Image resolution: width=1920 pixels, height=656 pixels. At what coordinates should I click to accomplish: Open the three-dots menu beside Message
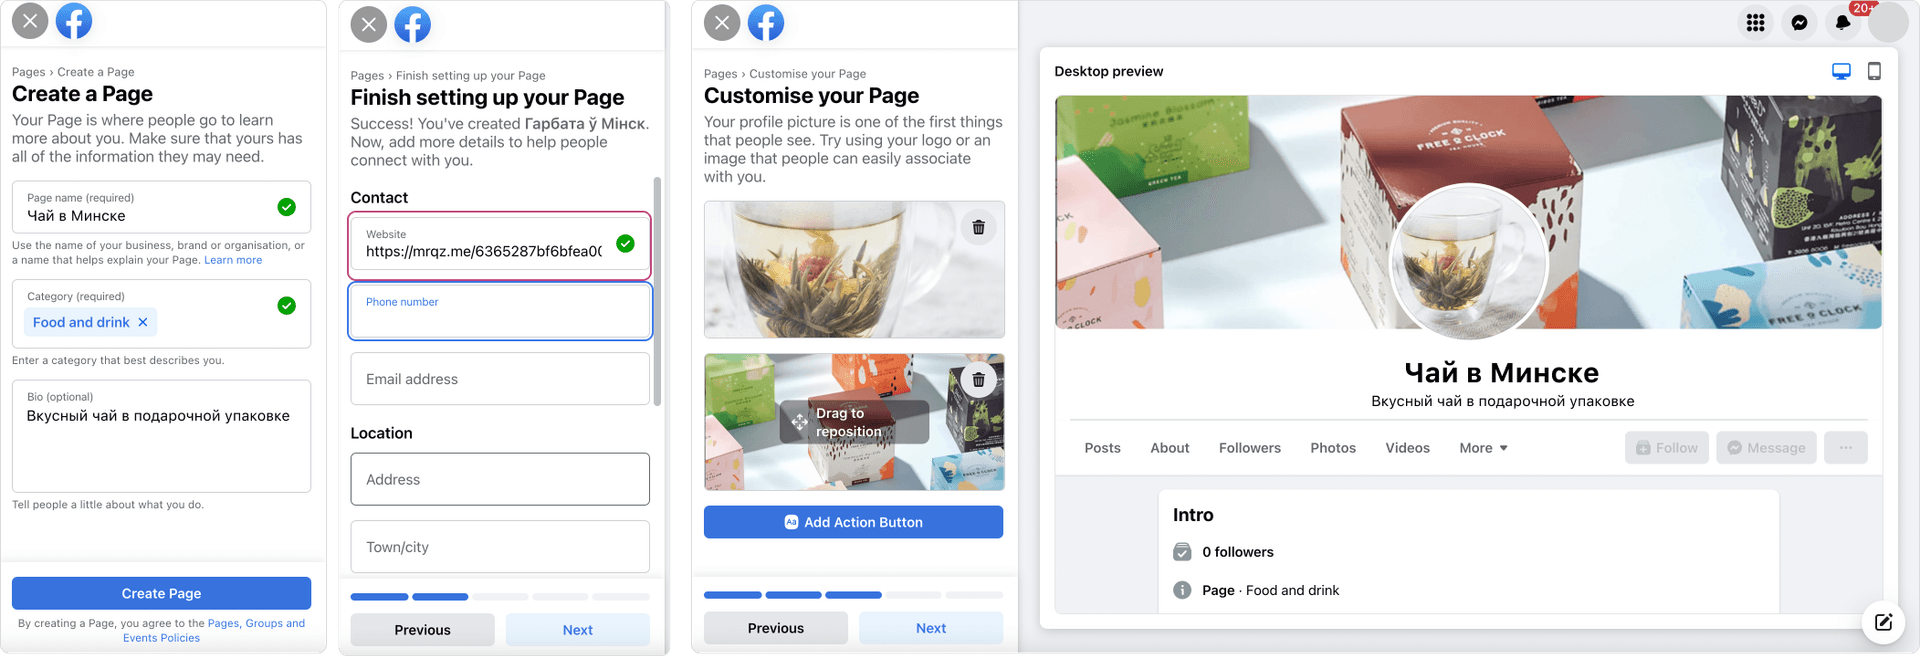click(x=1846, y=448)
